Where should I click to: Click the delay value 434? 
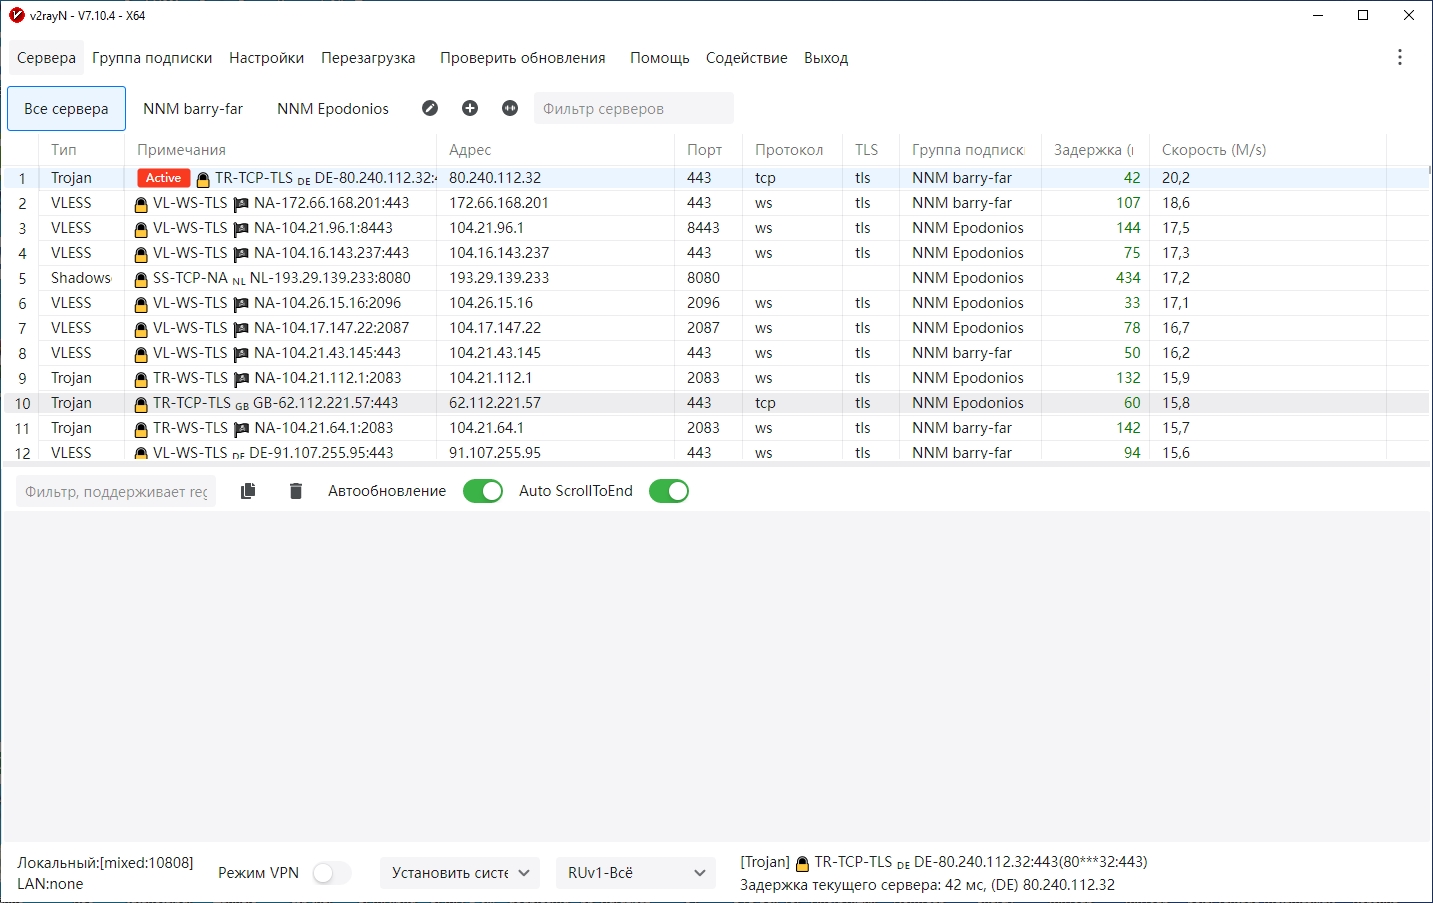click(x=1128, y=278)
